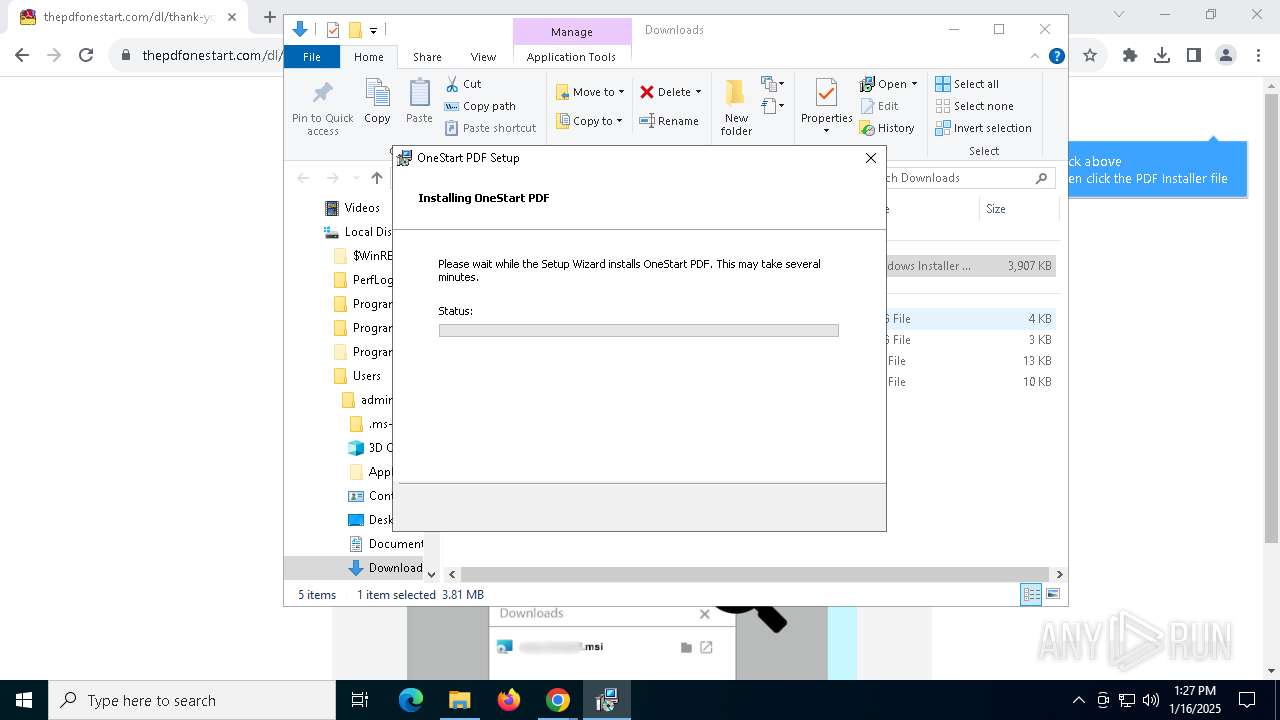Toggle Chrome side panel
The image size is (1280, 720).
point(1194,56)
